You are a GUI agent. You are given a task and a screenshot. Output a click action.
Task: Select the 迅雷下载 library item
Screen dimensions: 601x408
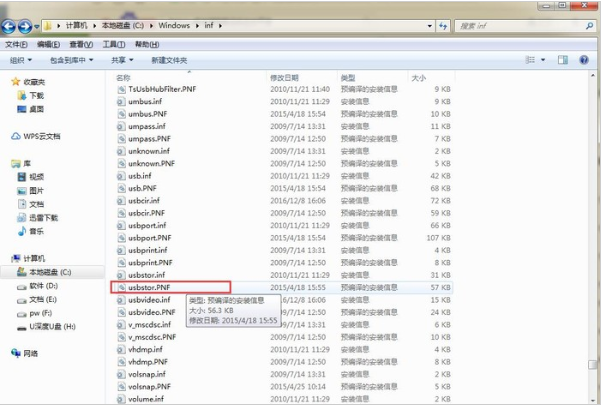(x=42, y=217)
